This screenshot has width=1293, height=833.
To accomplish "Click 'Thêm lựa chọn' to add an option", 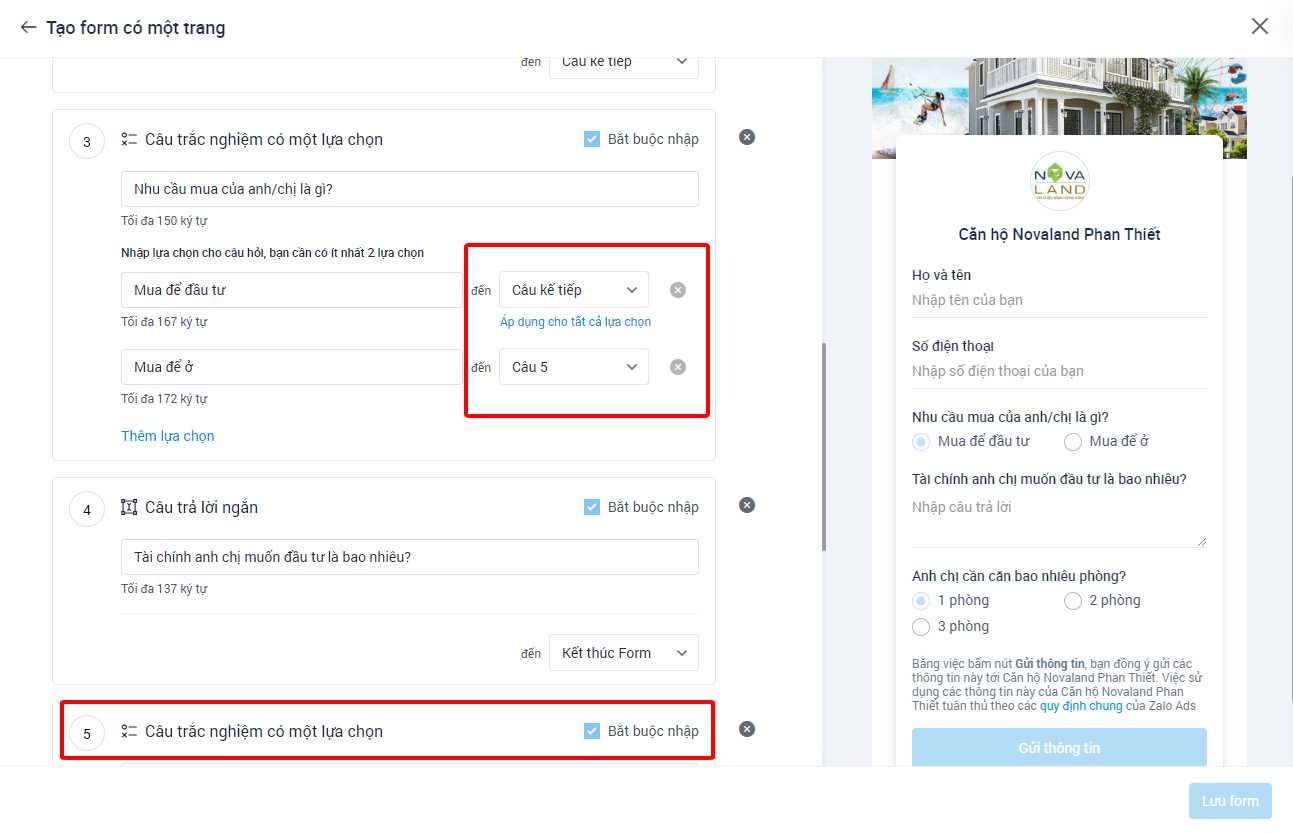I will [x=167, y=435].
